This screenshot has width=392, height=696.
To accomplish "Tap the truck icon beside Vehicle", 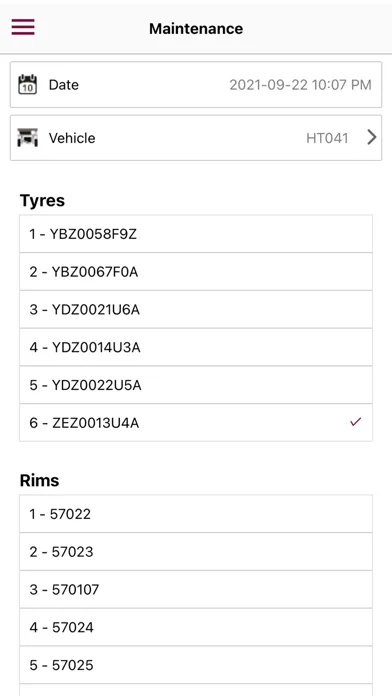I will [28, 138].
